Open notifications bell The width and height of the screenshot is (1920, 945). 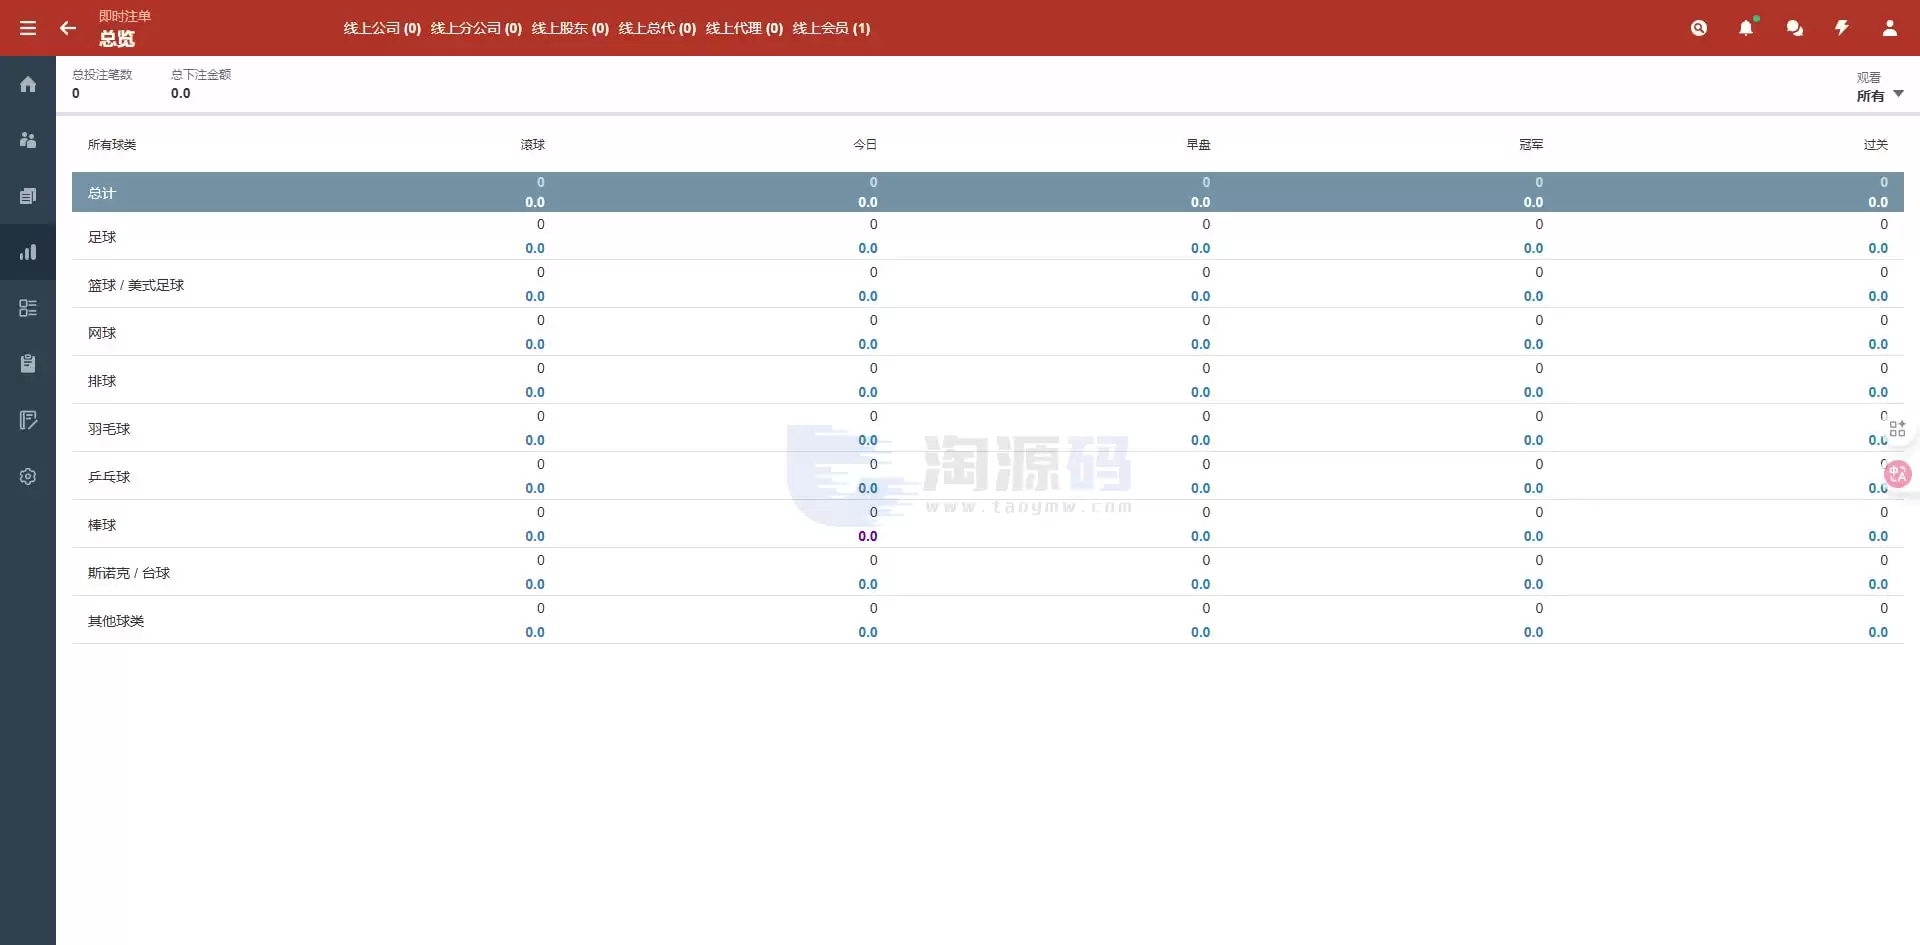(1746, 28)
